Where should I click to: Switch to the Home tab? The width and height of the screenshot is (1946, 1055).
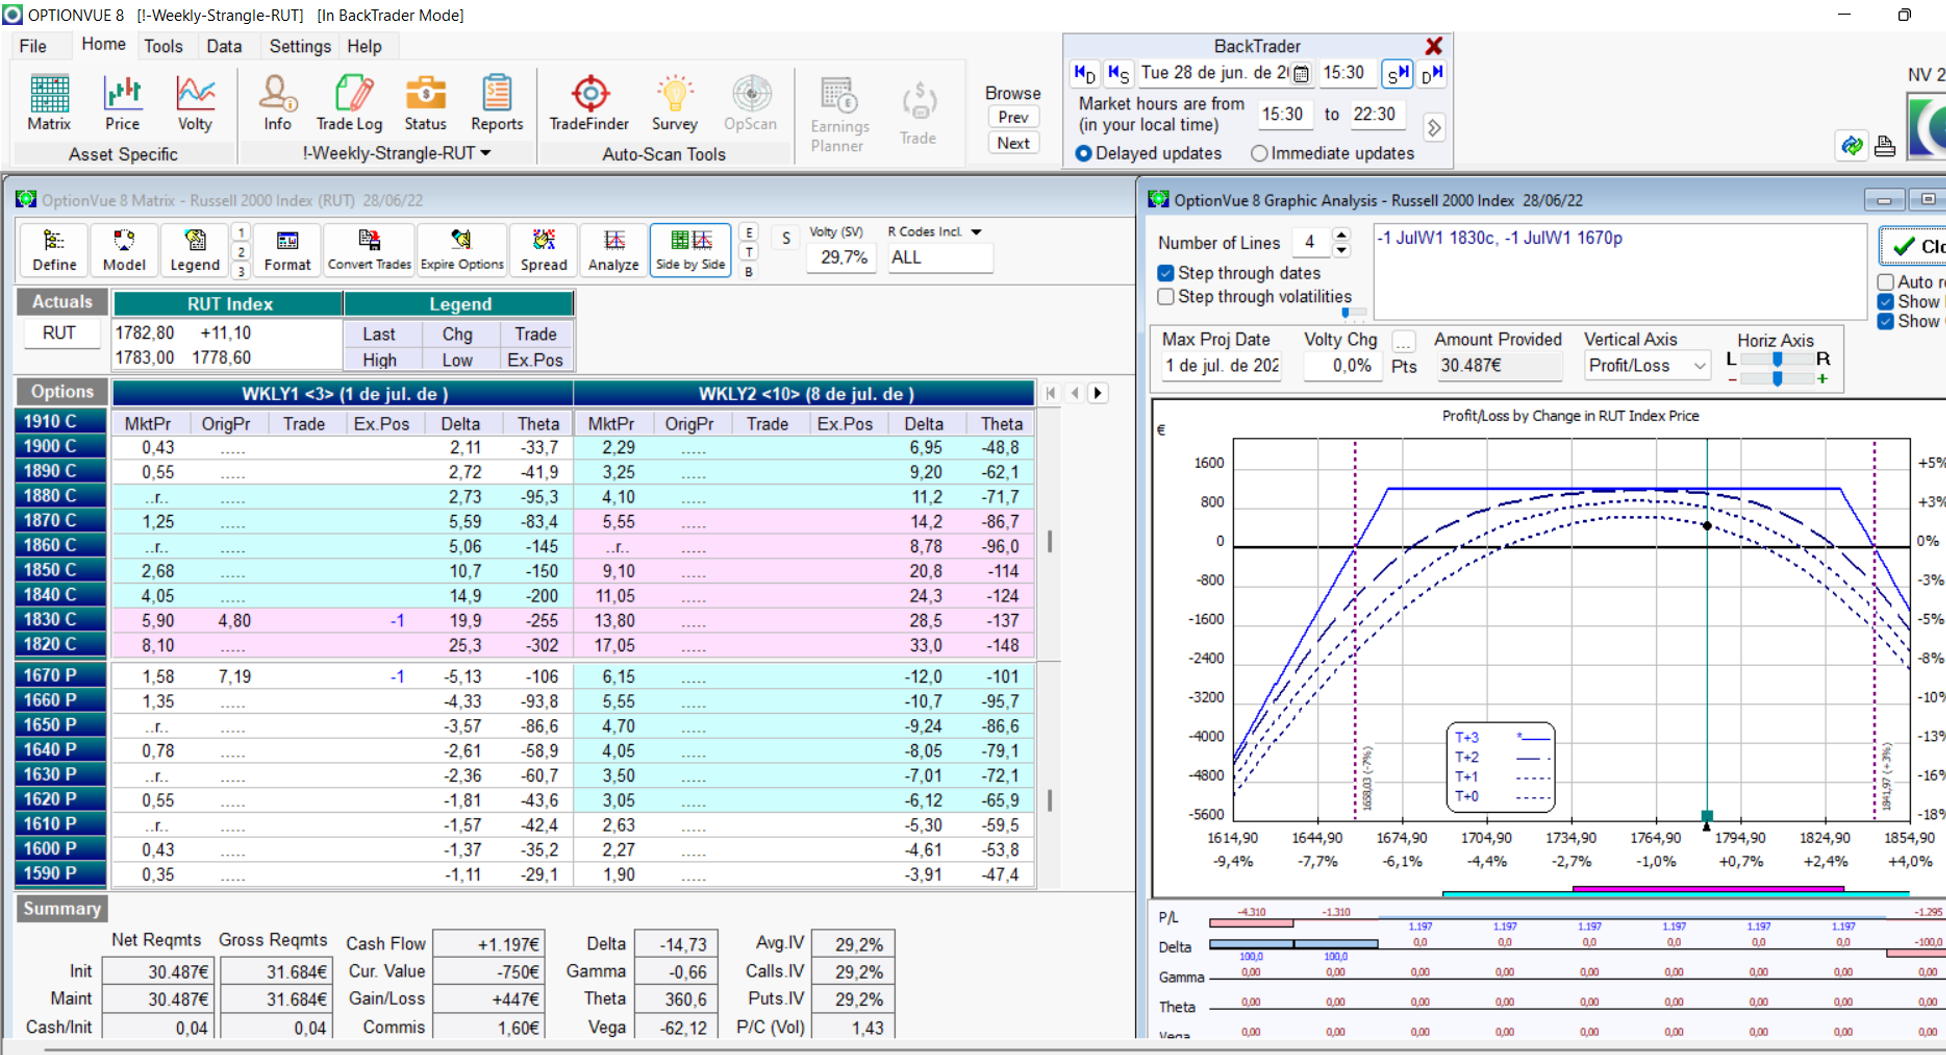tap(103, 45)
